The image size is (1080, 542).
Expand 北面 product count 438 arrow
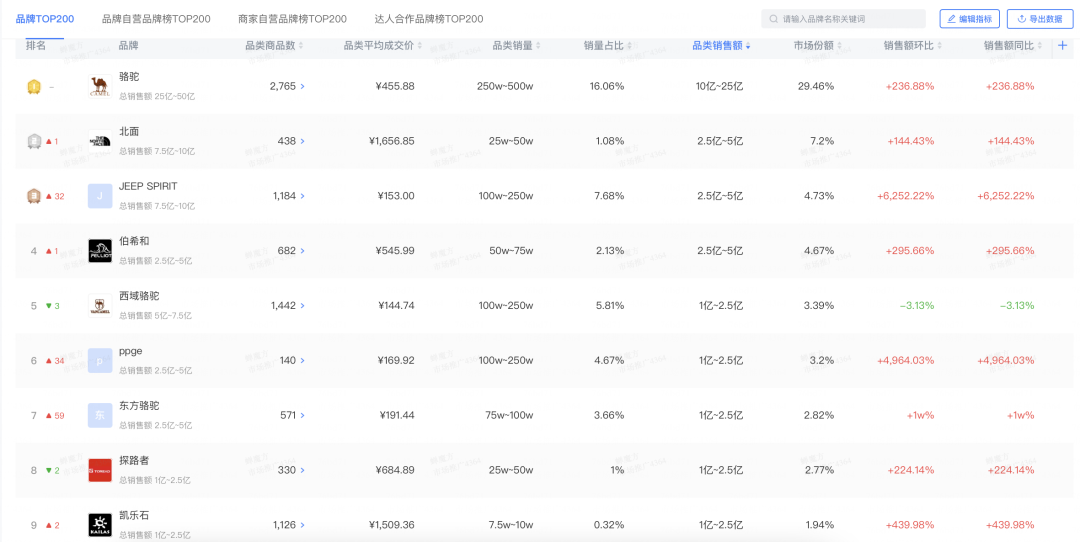click(x=302, y=141)
